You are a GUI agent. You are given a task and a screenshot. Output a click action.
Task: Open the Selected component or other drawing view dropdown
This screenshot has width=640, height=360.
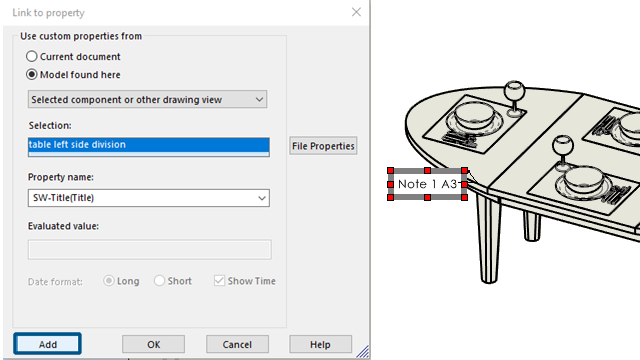coord(147,100)
